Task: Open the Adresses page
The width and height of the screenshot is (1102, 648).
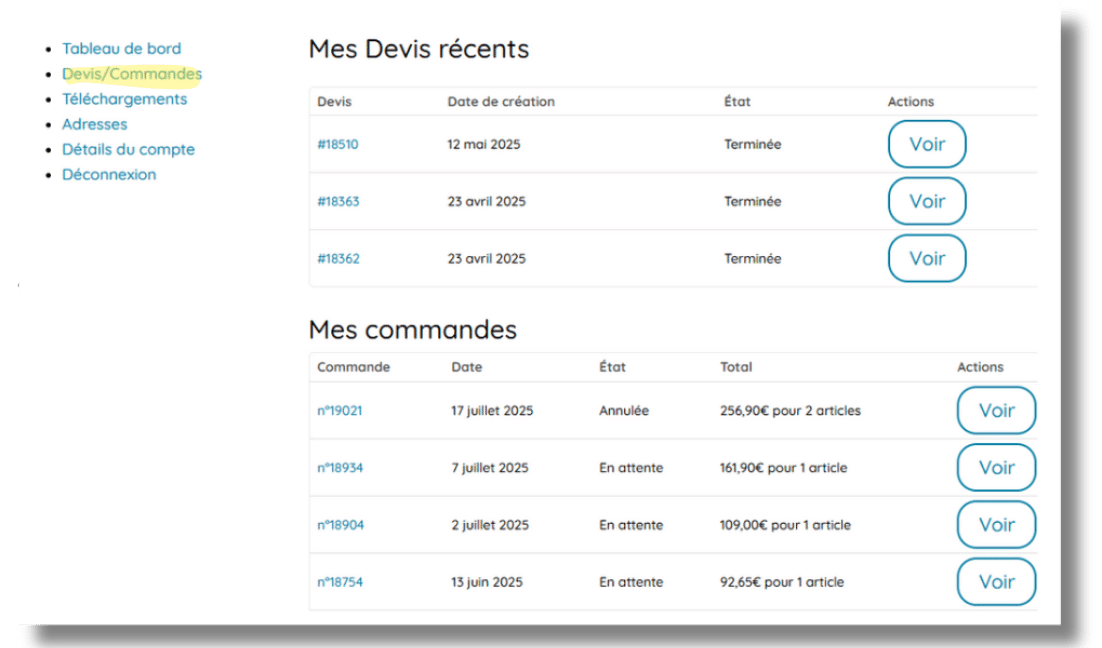Action: (95, 124)
